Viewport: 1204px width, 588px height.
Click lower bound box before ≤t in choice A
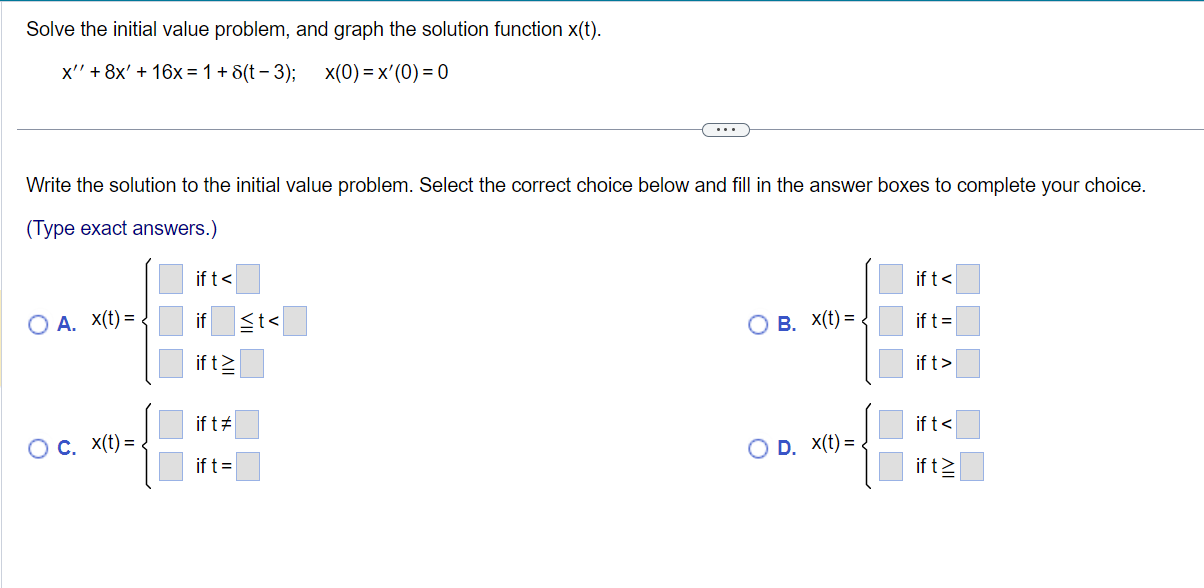click(224, 321)
